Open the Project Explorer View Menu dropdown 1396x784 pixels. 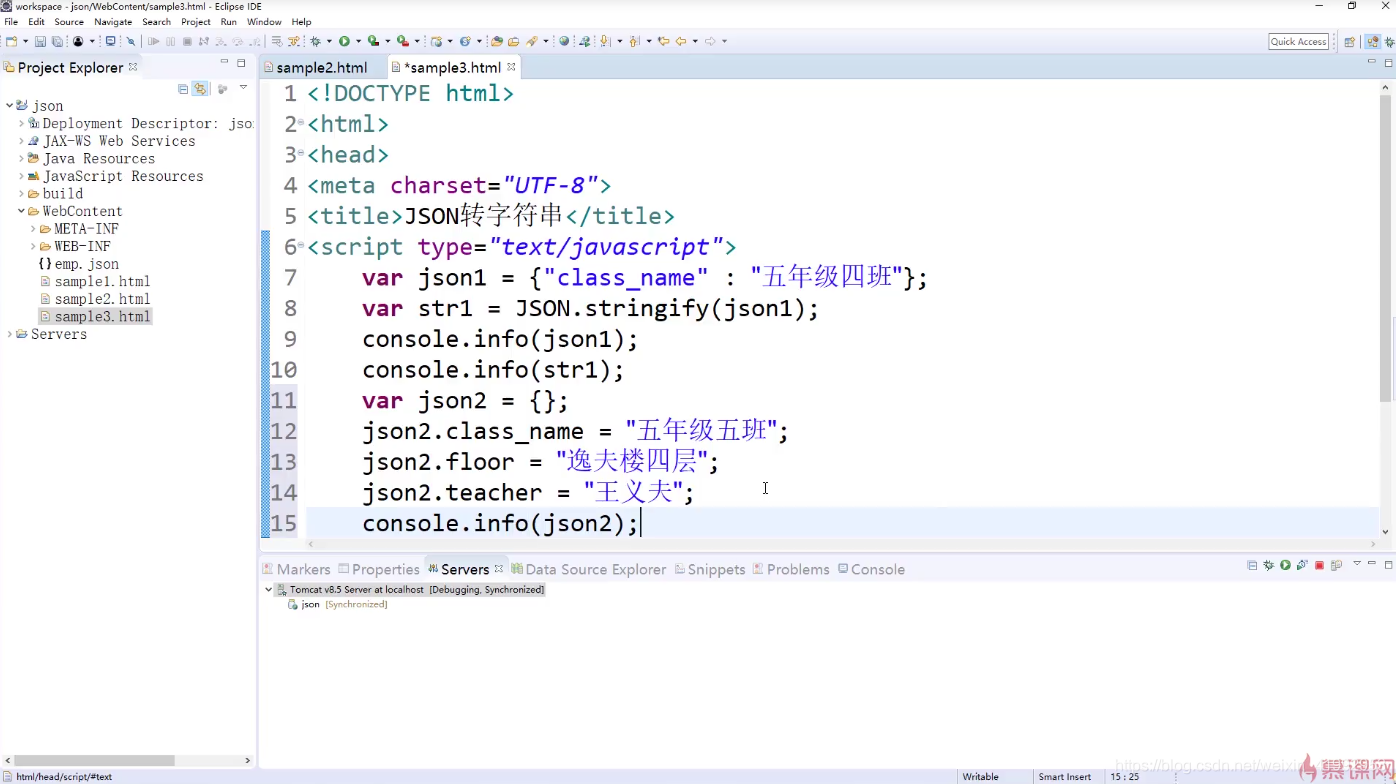(243, 88)
